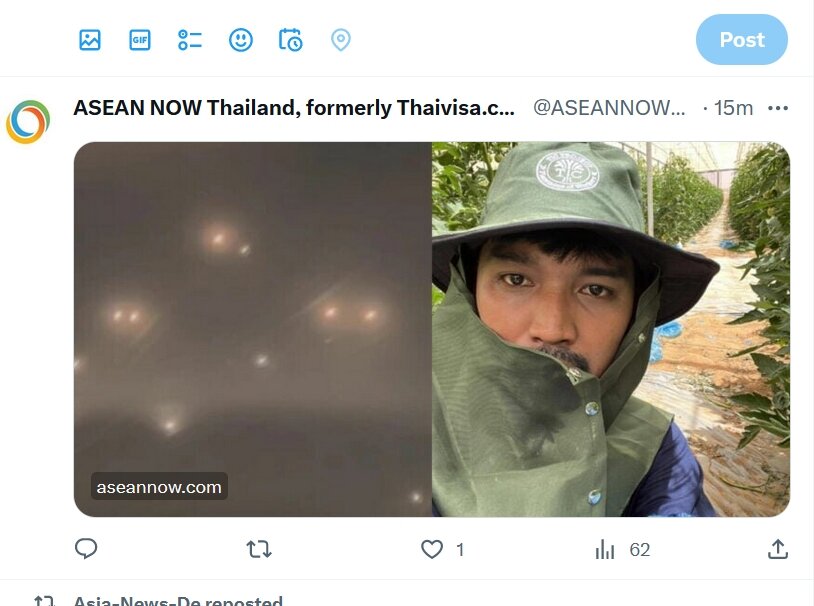Open the @ASEANNOW handle link
This screenshot has height=606, width=814.
pos(609,108)
